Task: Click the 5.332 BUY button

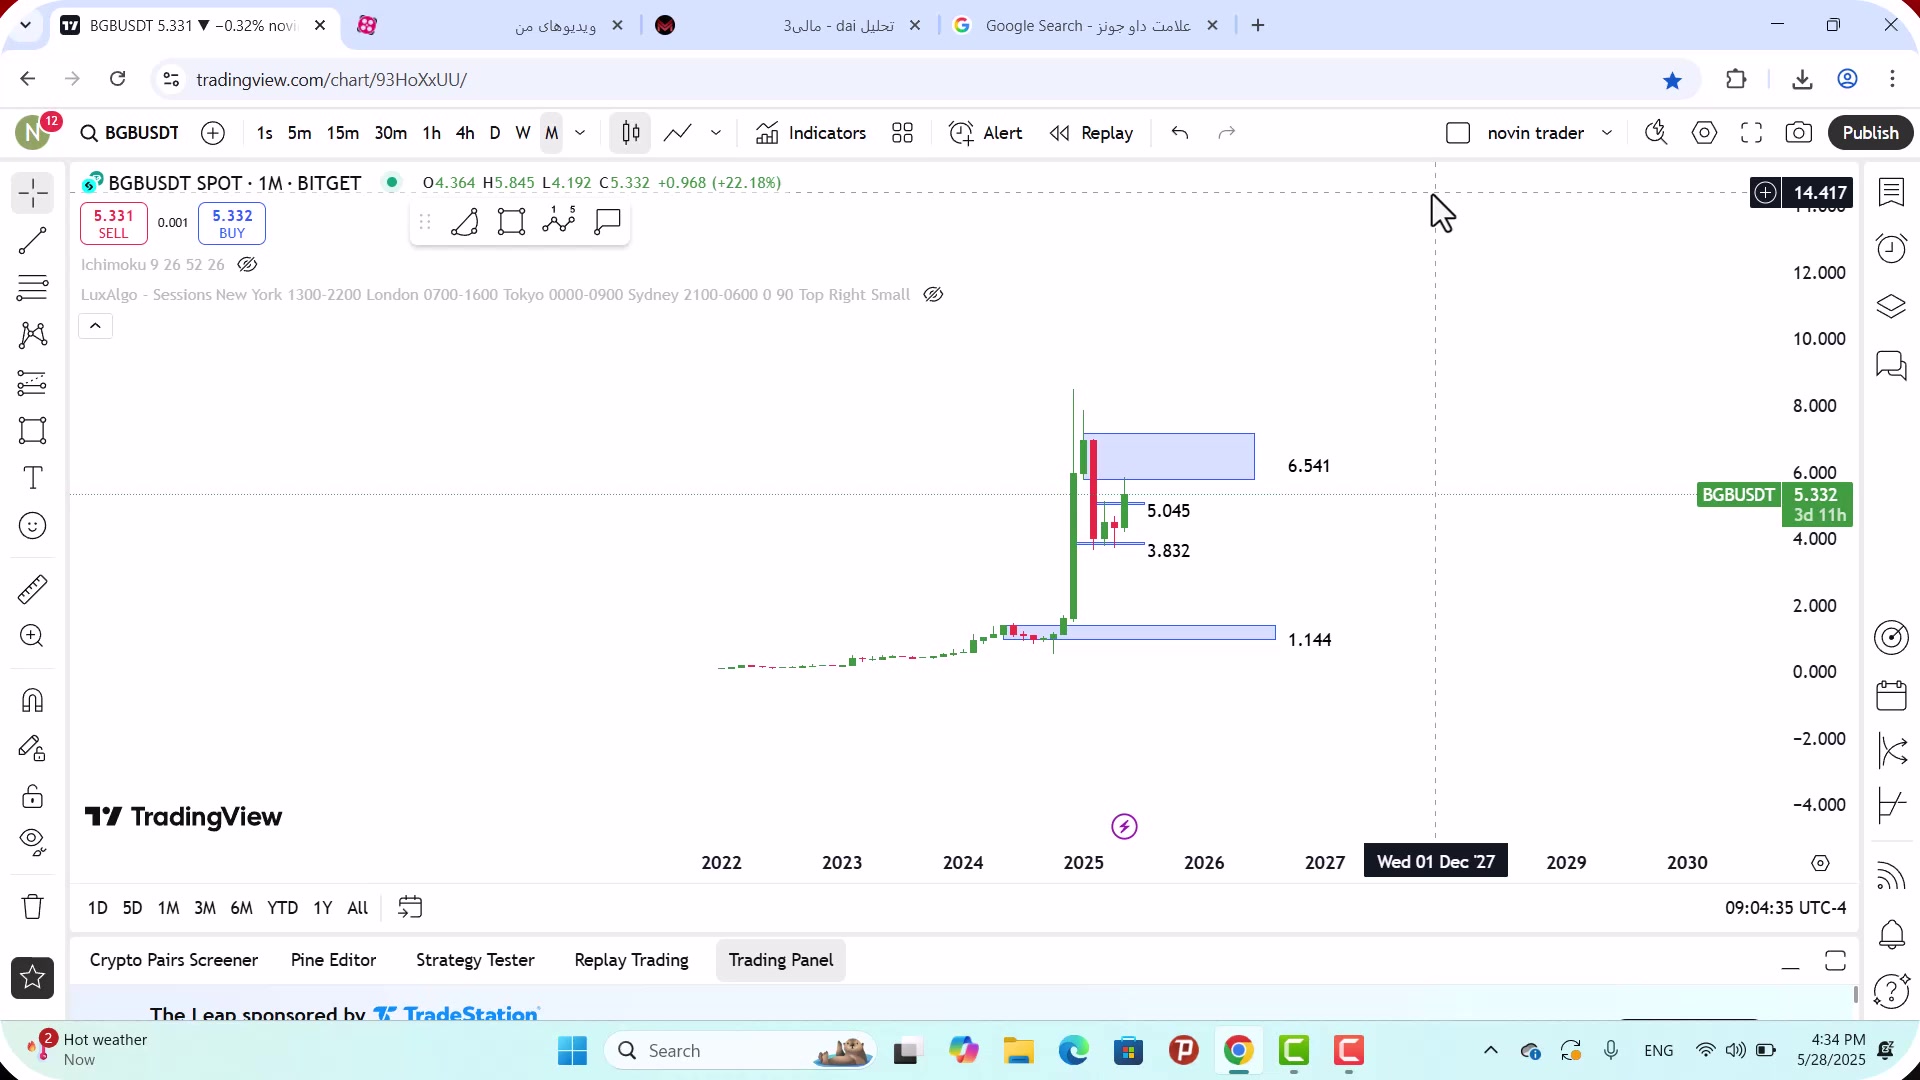Action: click(232, 224)
